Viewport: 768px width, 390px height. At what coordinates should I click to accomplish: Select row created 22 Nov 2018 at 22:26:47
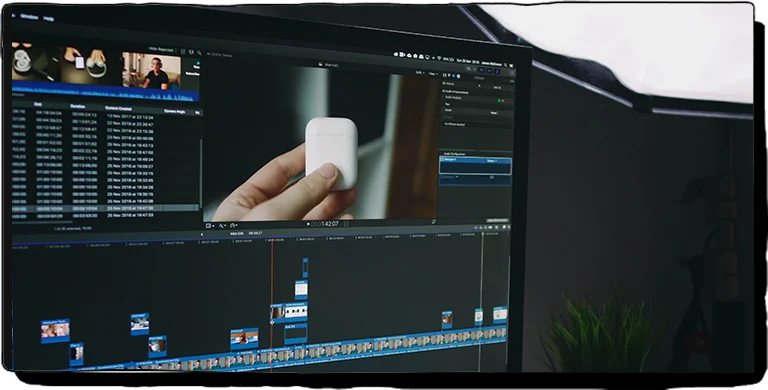(x=106, y=123)
